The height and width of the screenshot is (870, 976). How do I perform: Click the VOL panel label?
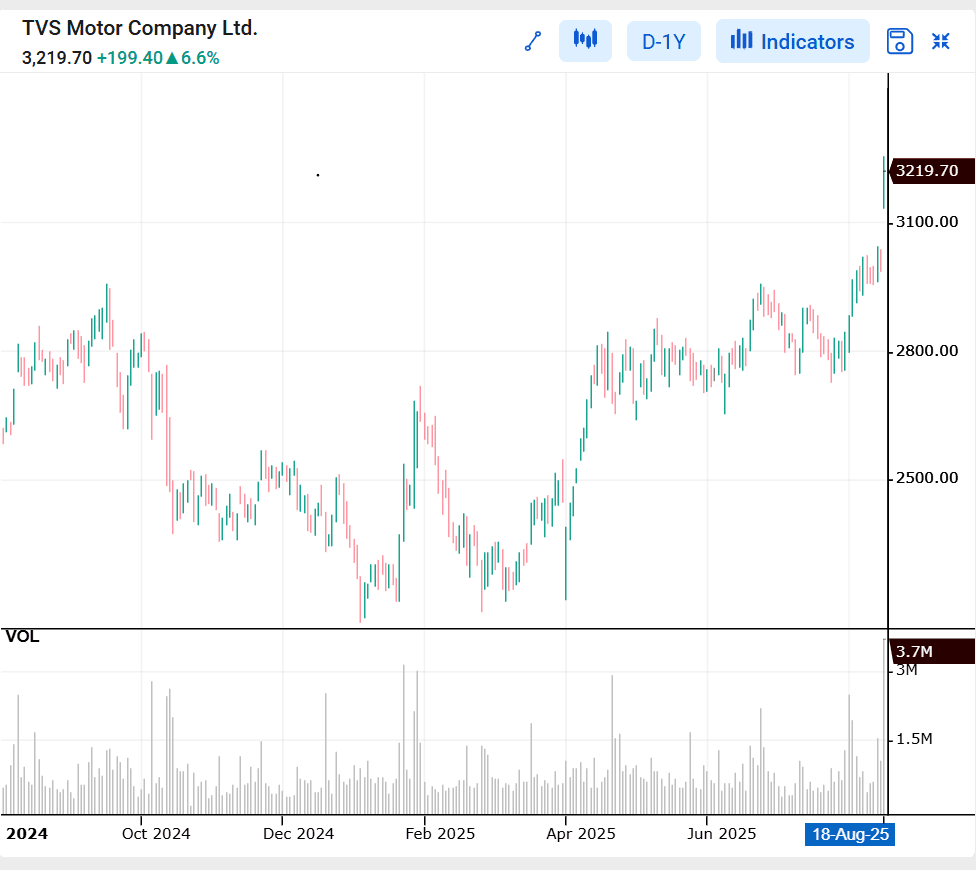[22, 636]
